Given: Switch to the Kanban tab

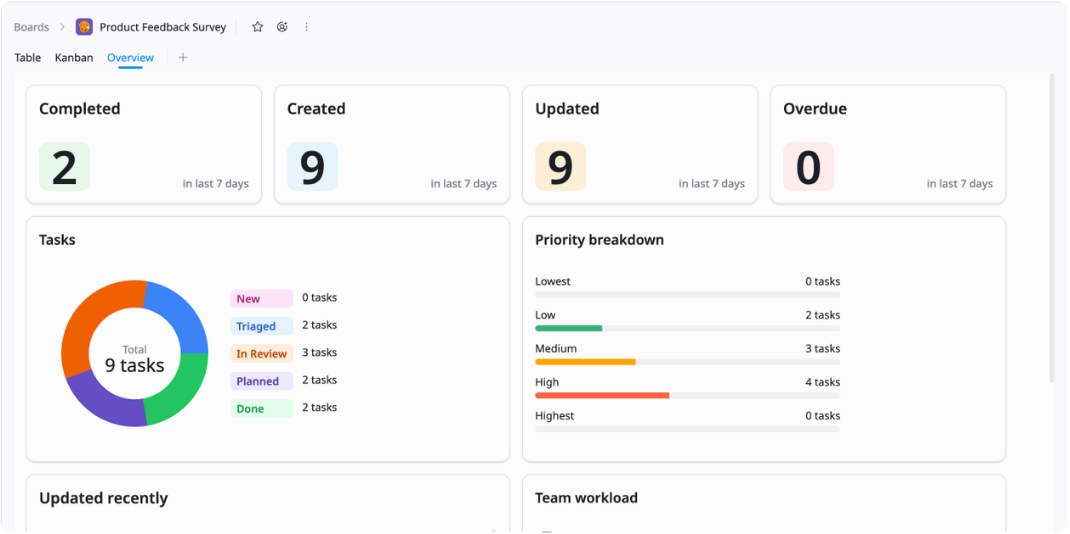Looking at the screenshot, I should 74,57.
